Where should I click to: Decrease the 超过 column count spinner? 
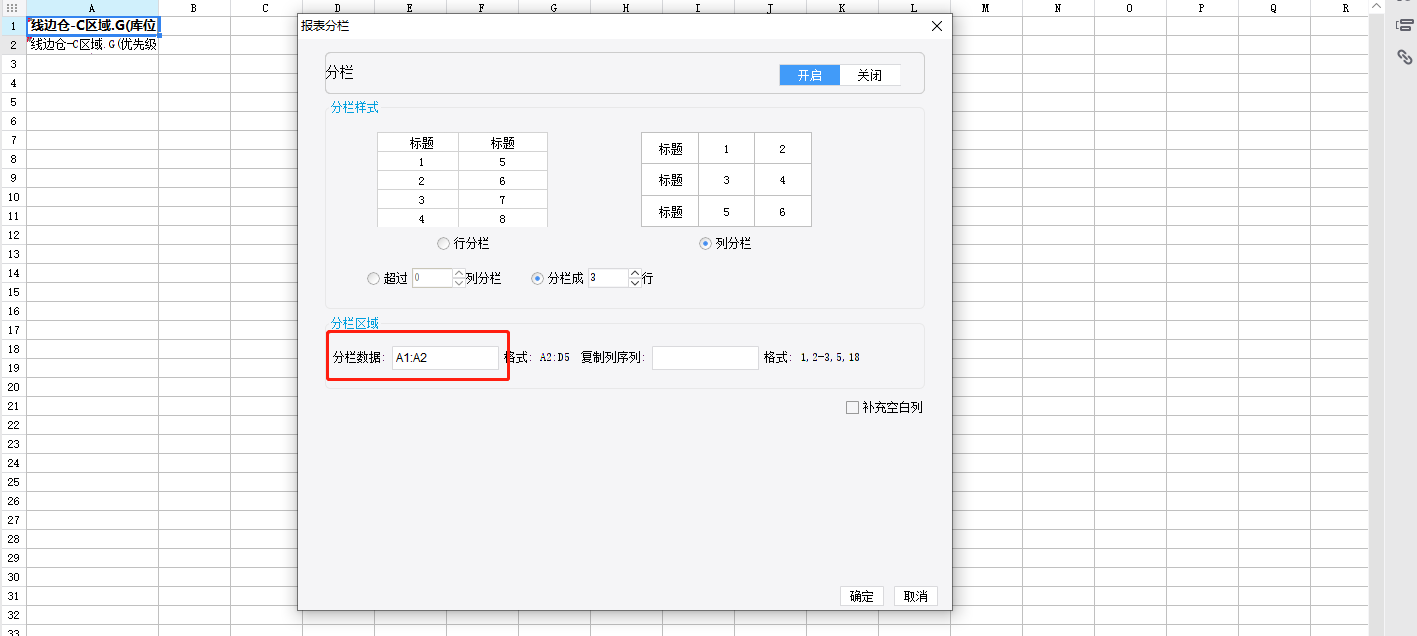coord(459,283)
